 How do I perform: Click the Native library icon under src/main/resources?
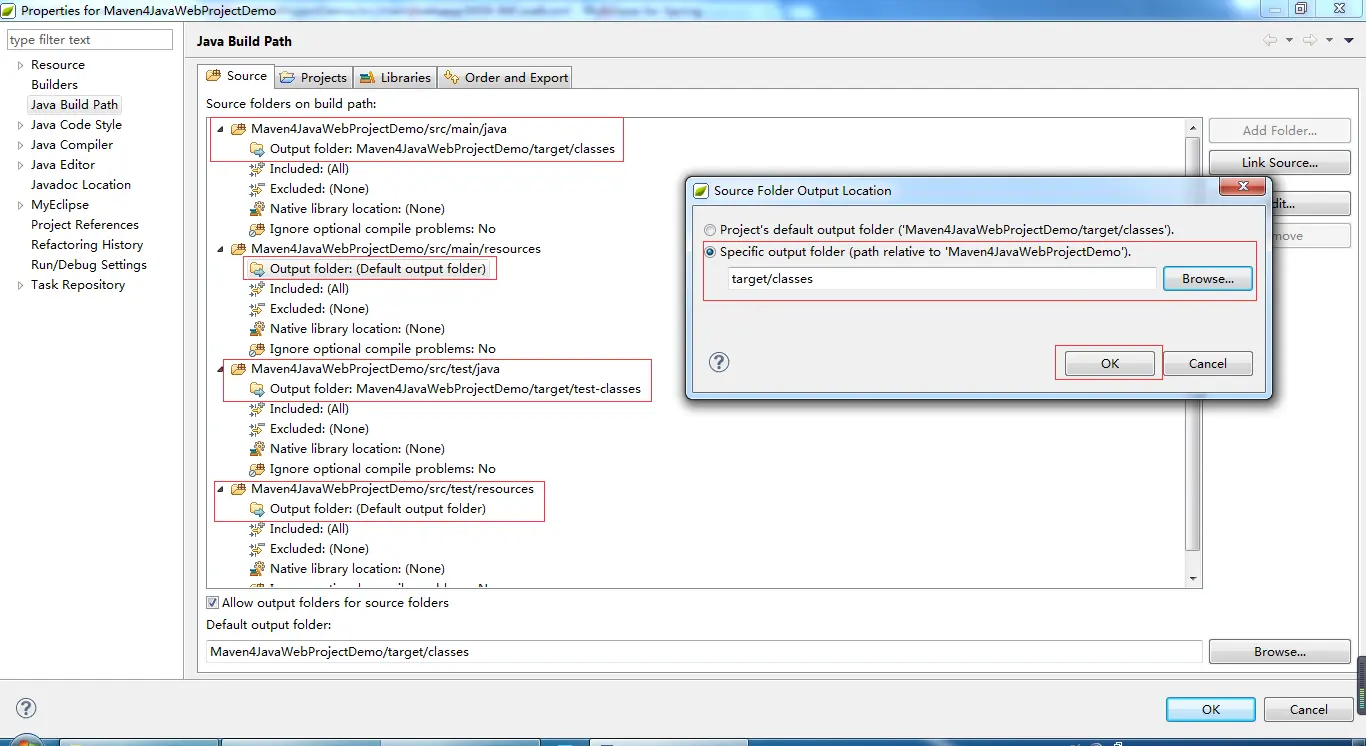pyautogui.click(x=257, y=329)
